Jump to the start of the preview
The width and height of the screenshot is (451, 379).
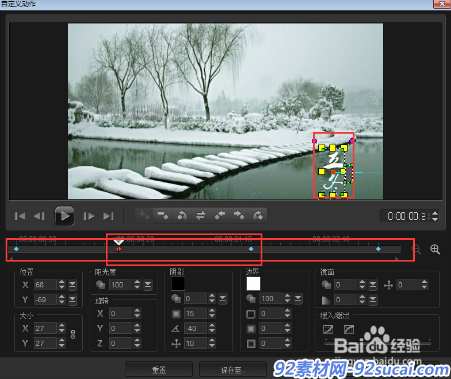(20, 216)
